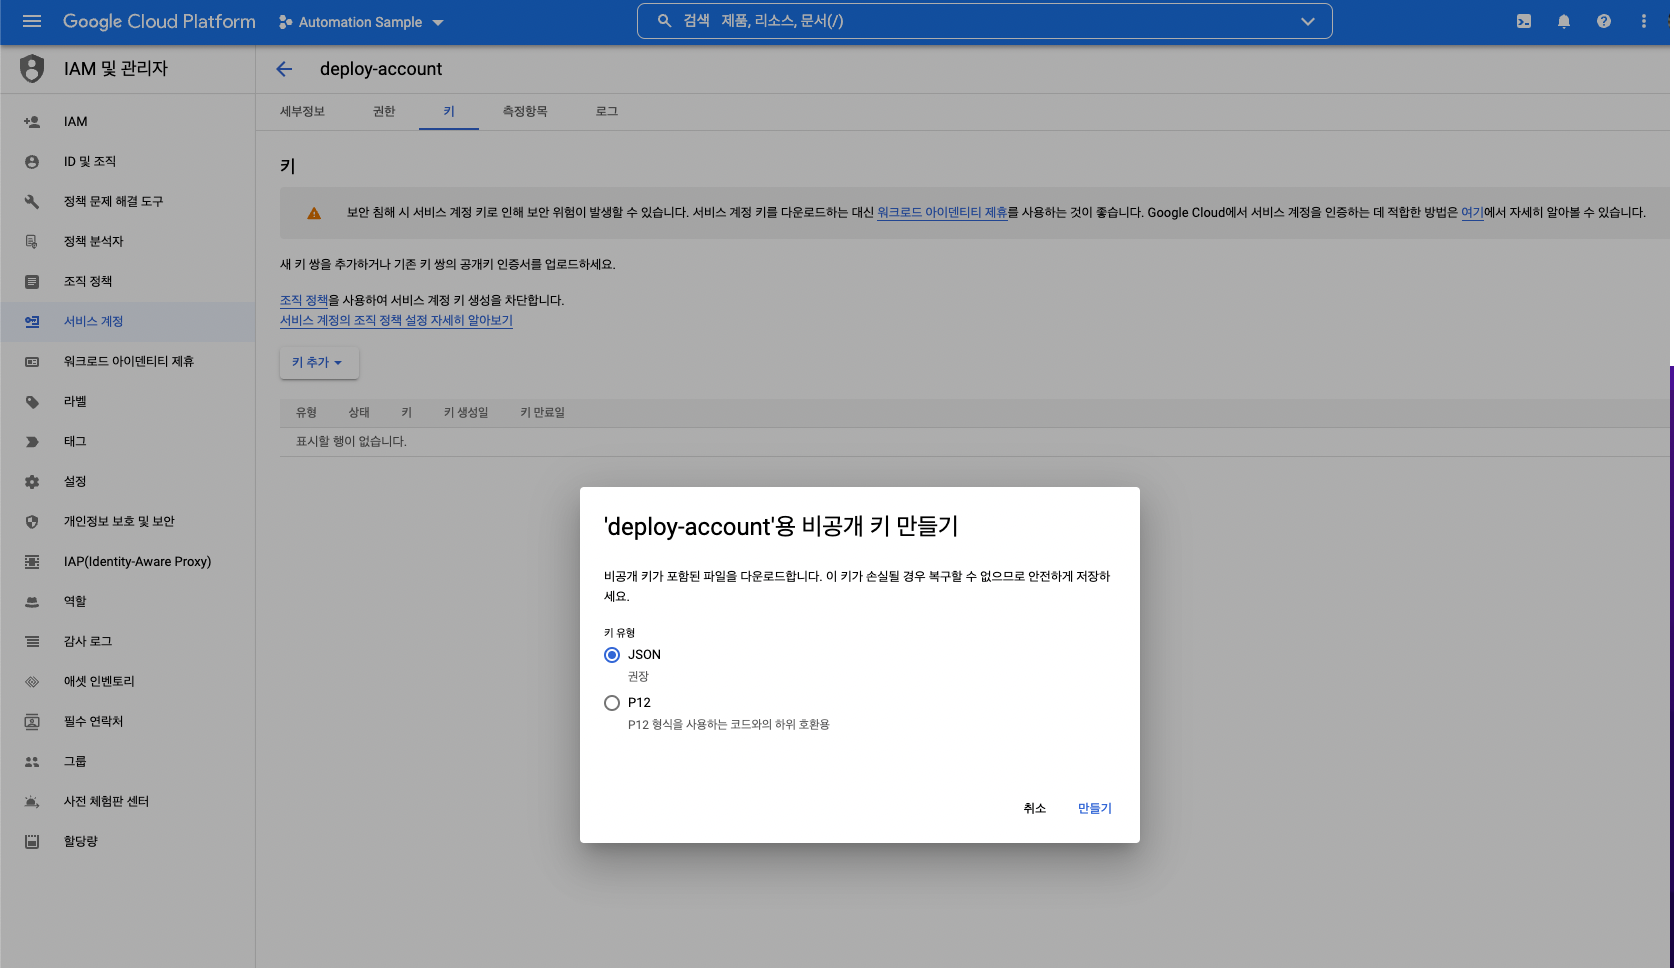Select the 키 tab
The image size is (1674, 968).
[449, 111]
